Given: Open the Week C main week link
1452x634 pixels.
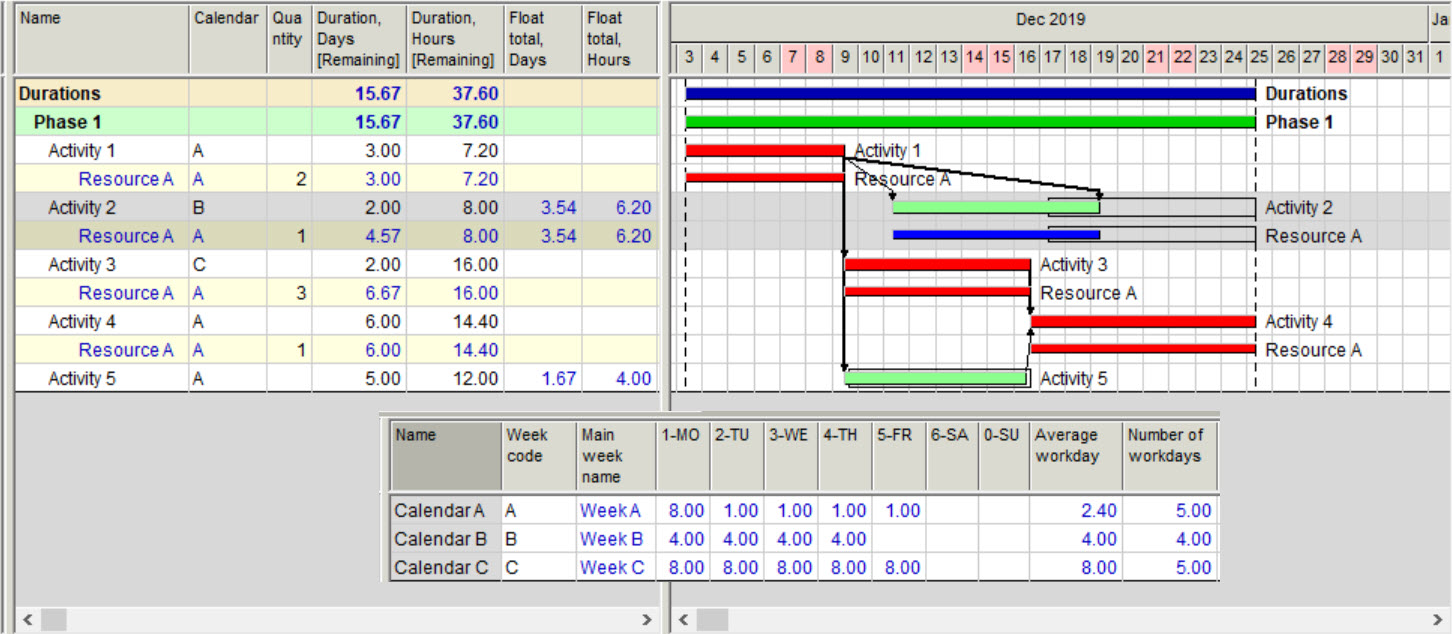Looking at the screenshot, I should tap(610, 568).
